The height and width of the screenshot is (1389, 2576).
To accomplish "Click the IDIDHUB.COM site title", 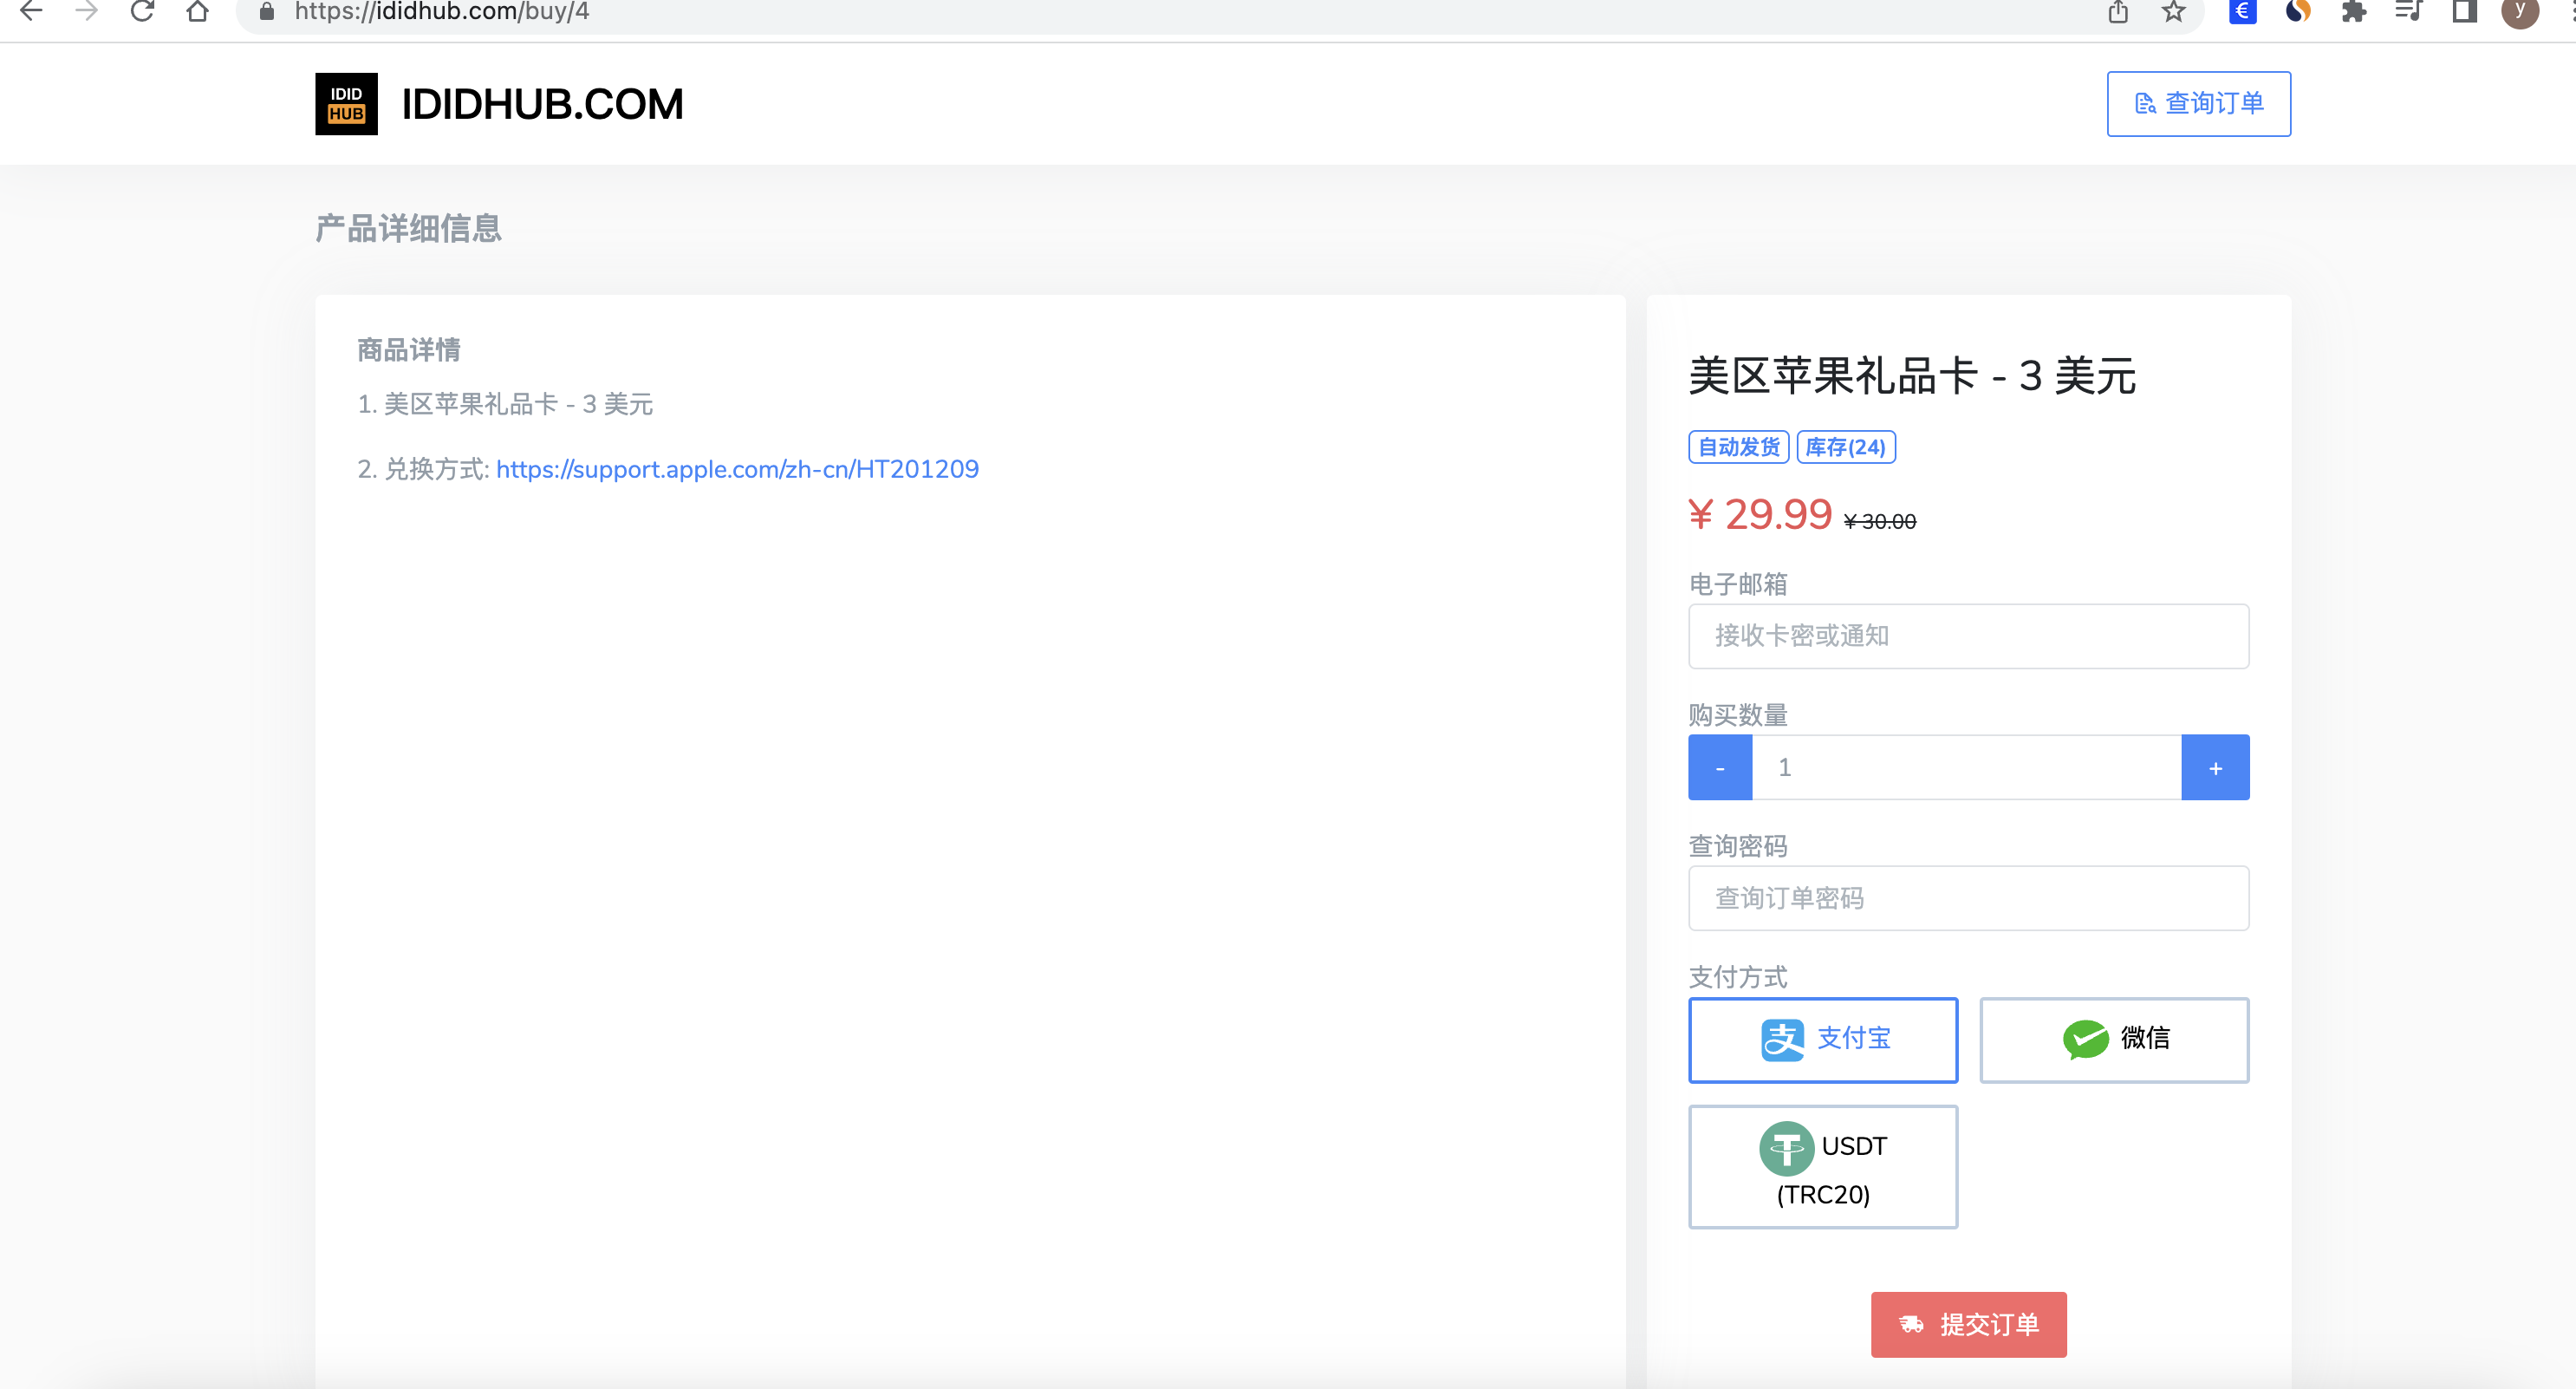I will click(x=542, y=104).
